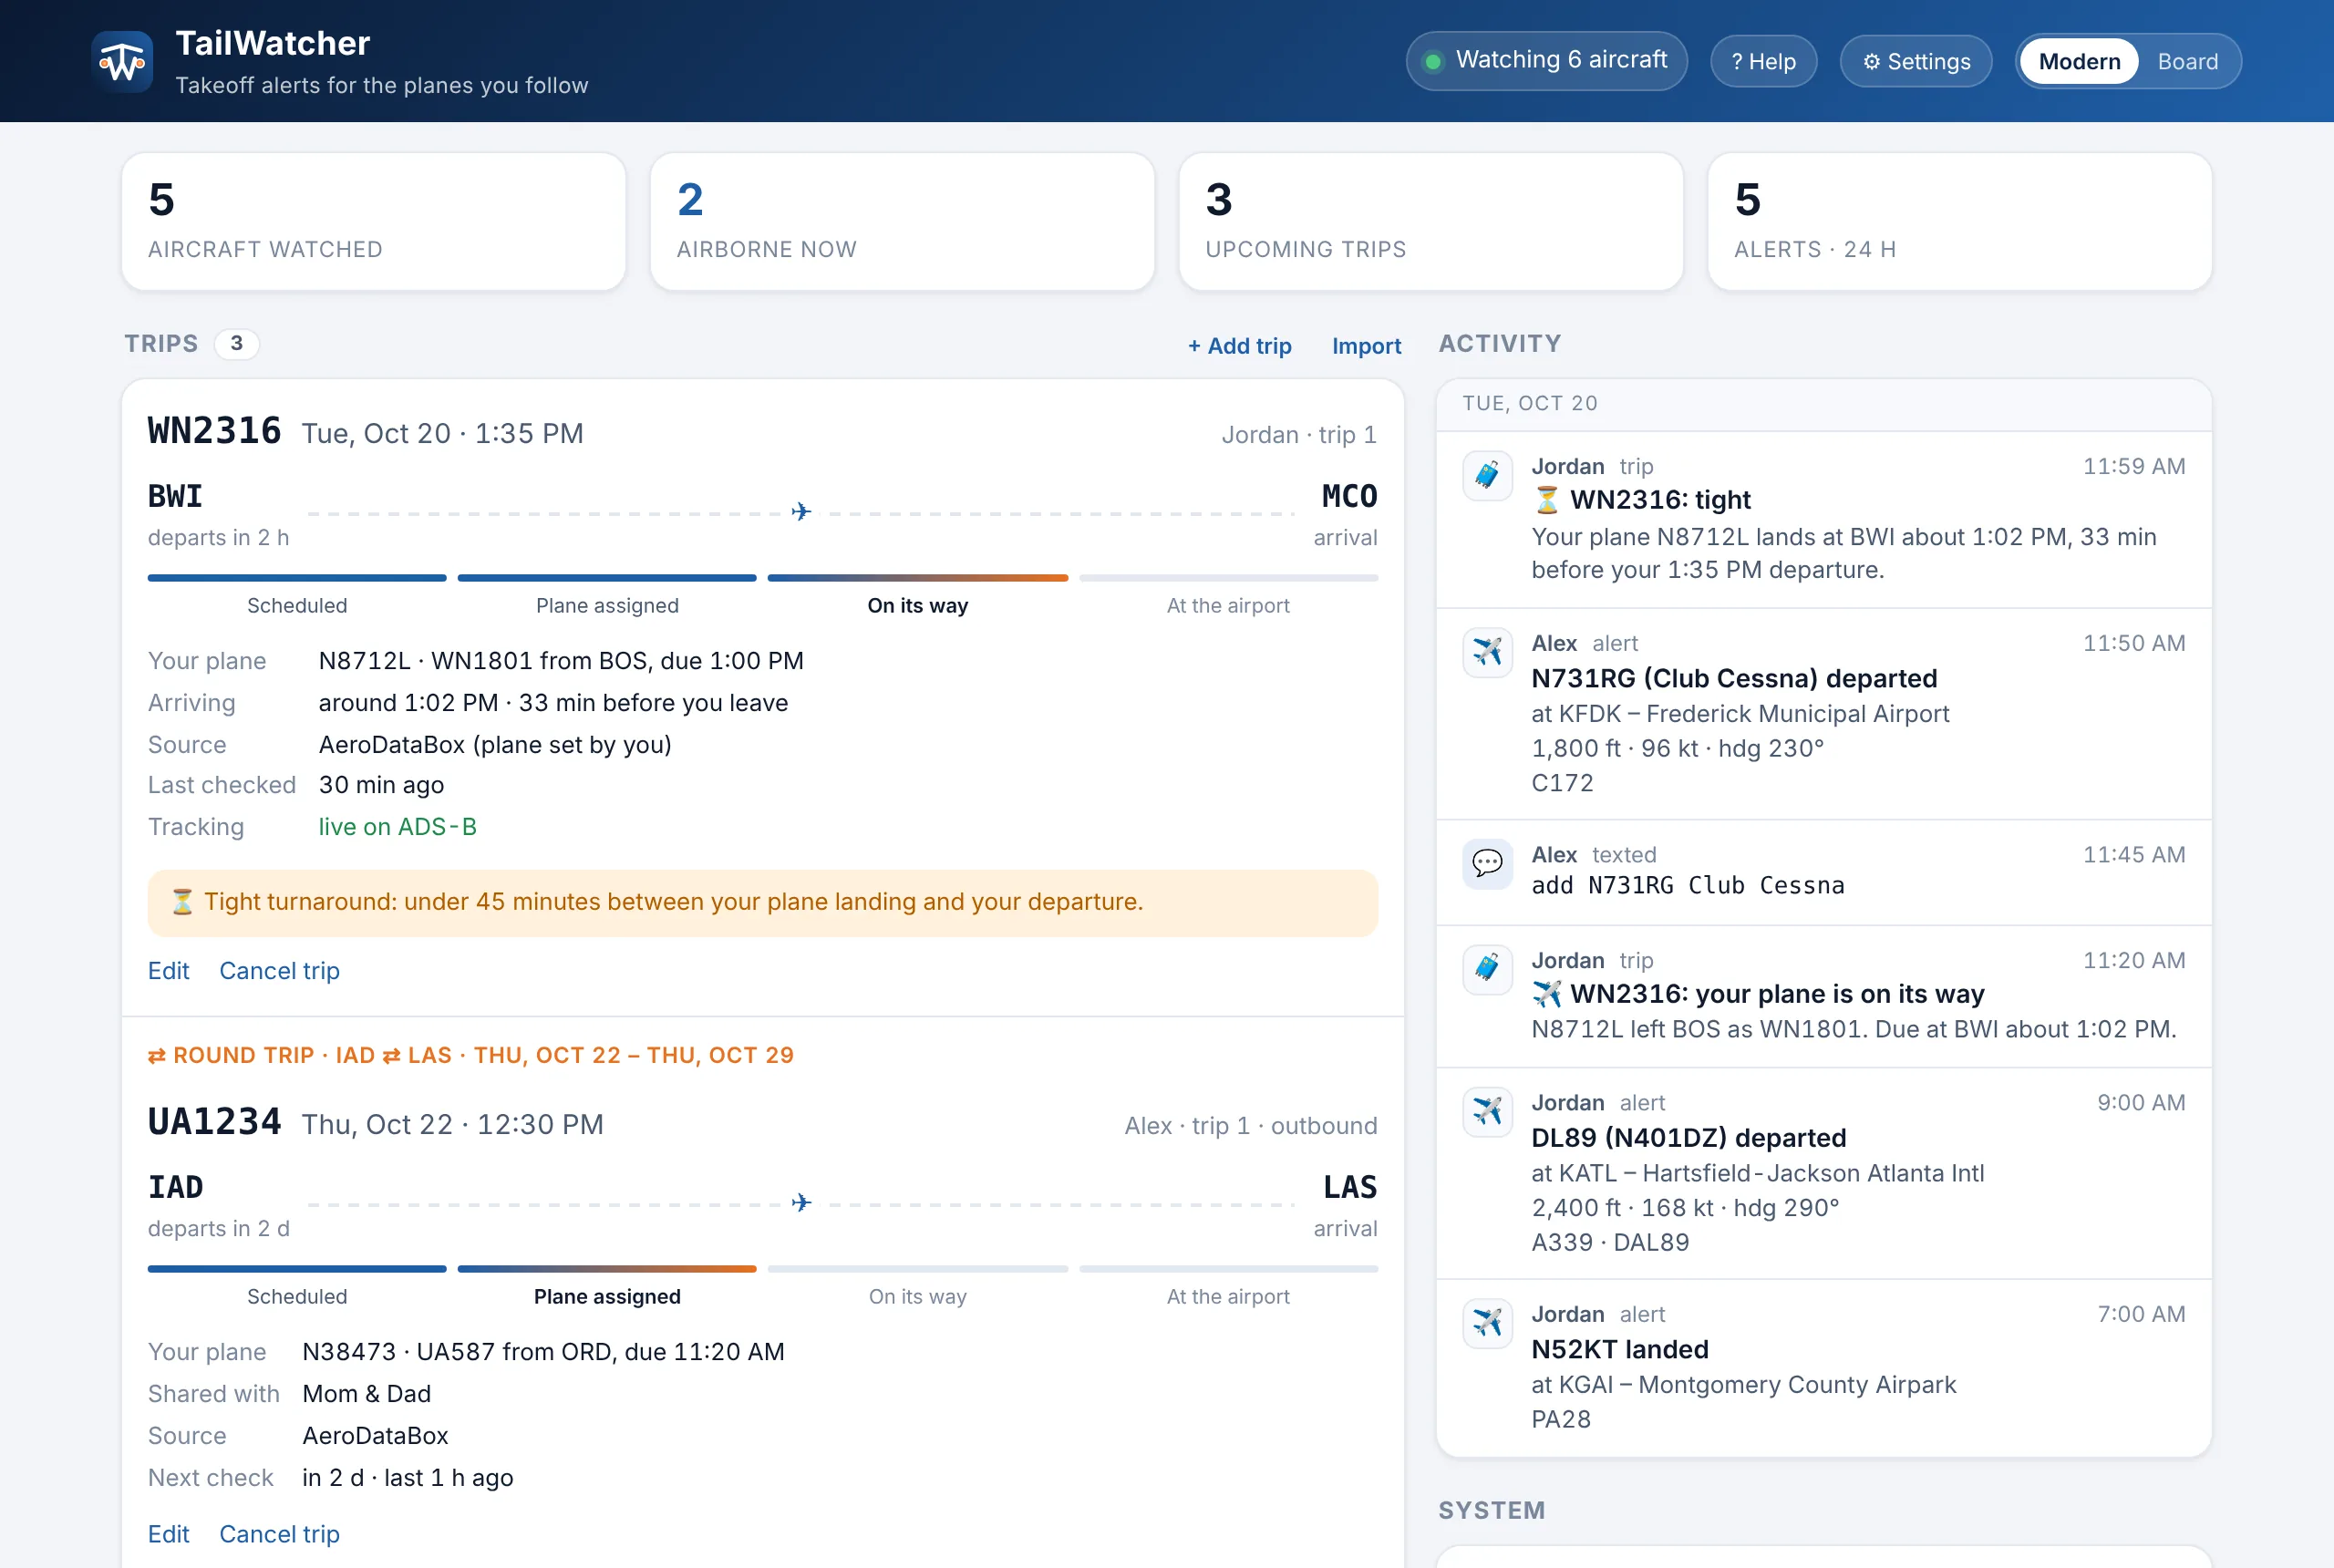Click plane icon on N52KT landed alert
Image resolution: width=2334 pixels, height=1568 pixels.
pyautogui.click(x=1487, y=1323)
